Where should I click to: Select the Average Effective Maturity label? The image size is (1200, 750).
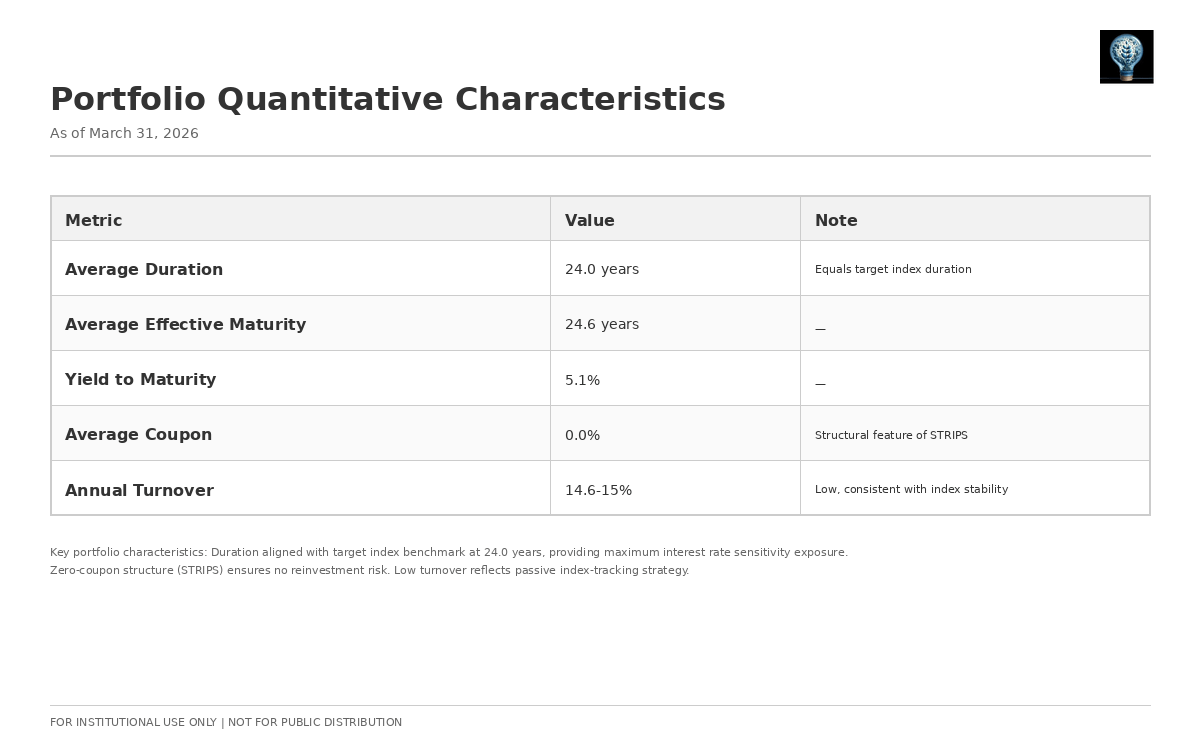(185, 325)
